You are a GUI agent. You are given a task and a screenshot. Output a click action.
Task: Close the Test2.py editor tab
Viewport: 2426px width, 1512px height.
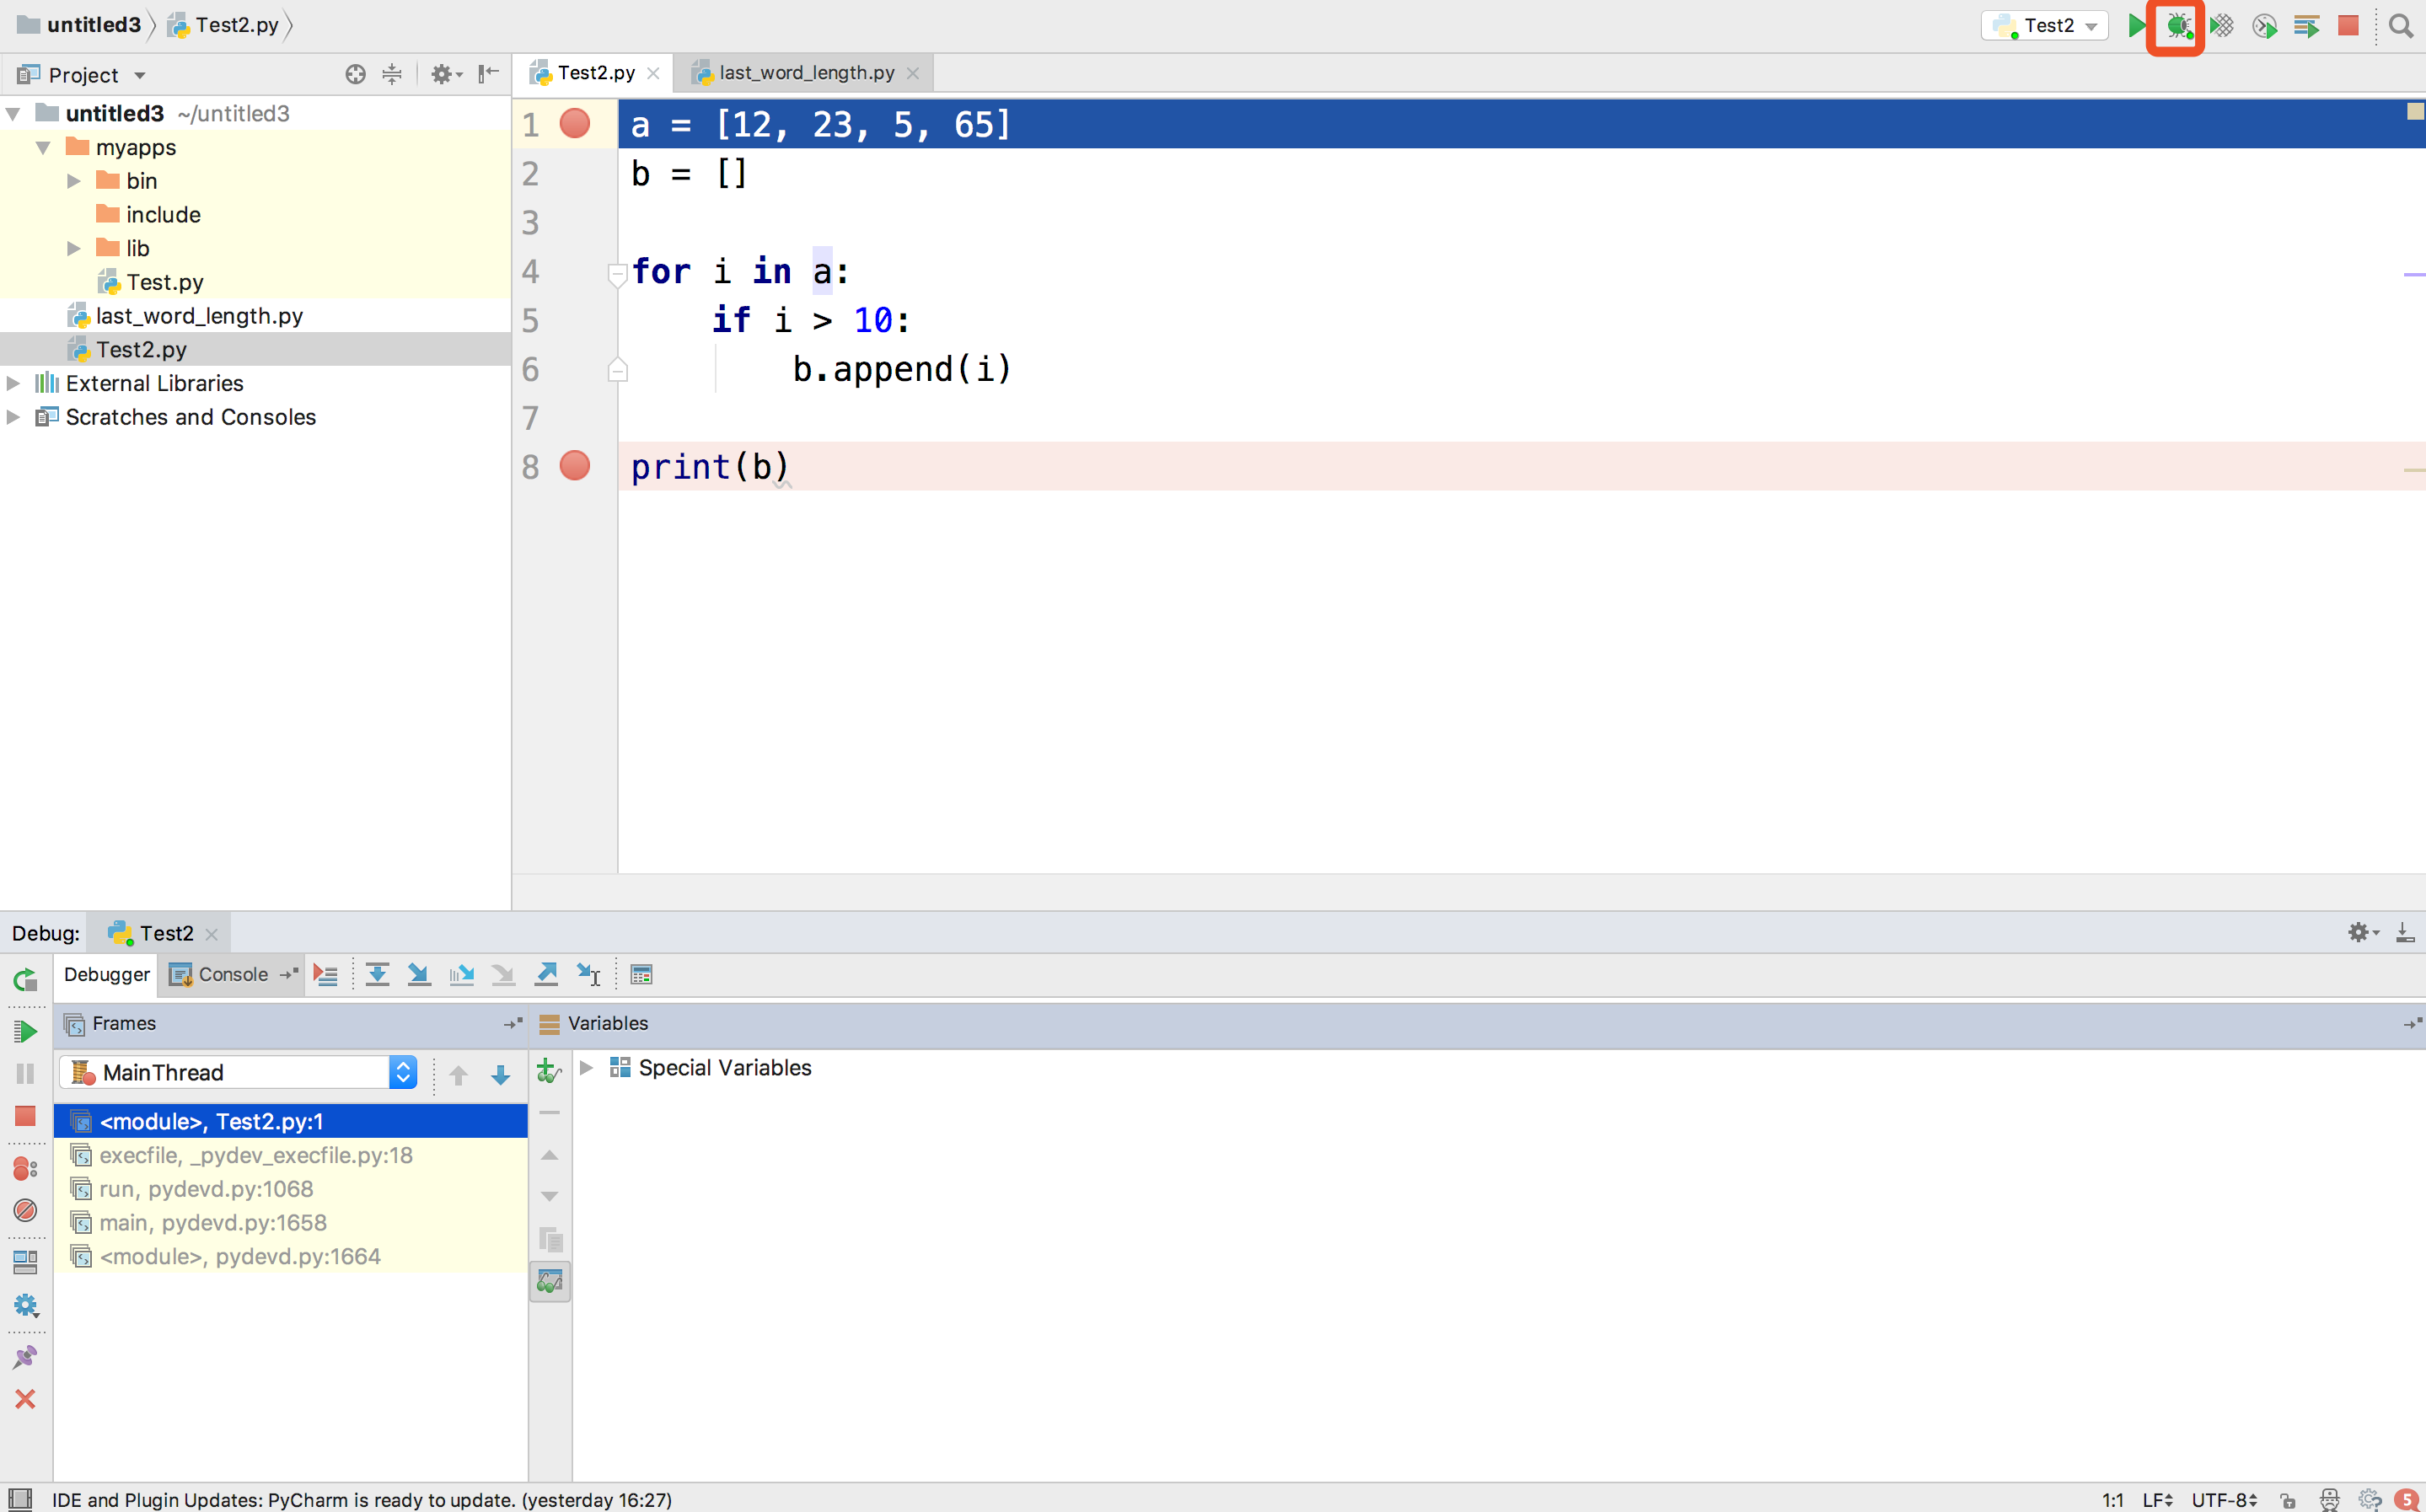click(x=653, y=74)
